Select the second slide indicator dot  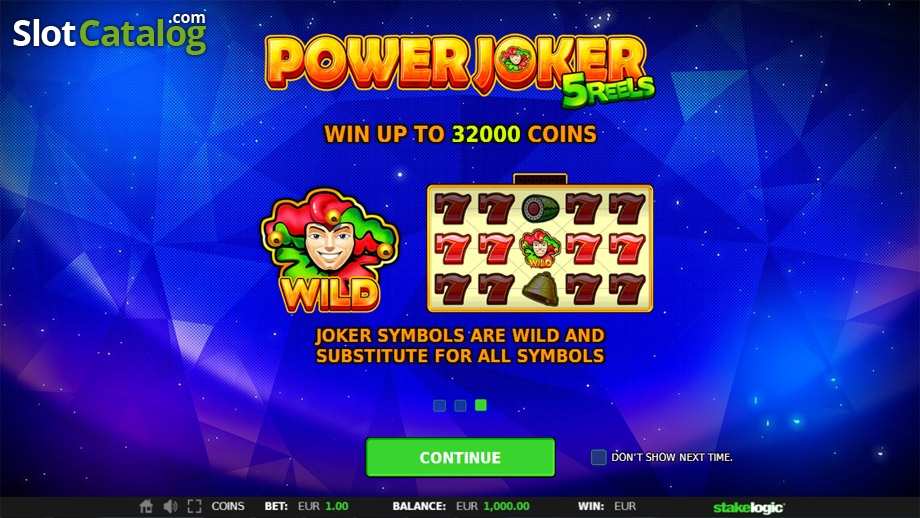click(461, 405)
